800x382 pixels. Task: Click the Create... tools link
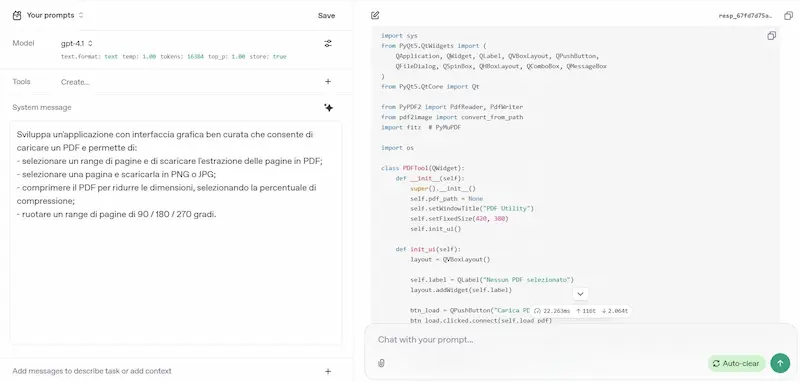coord(75,82)
